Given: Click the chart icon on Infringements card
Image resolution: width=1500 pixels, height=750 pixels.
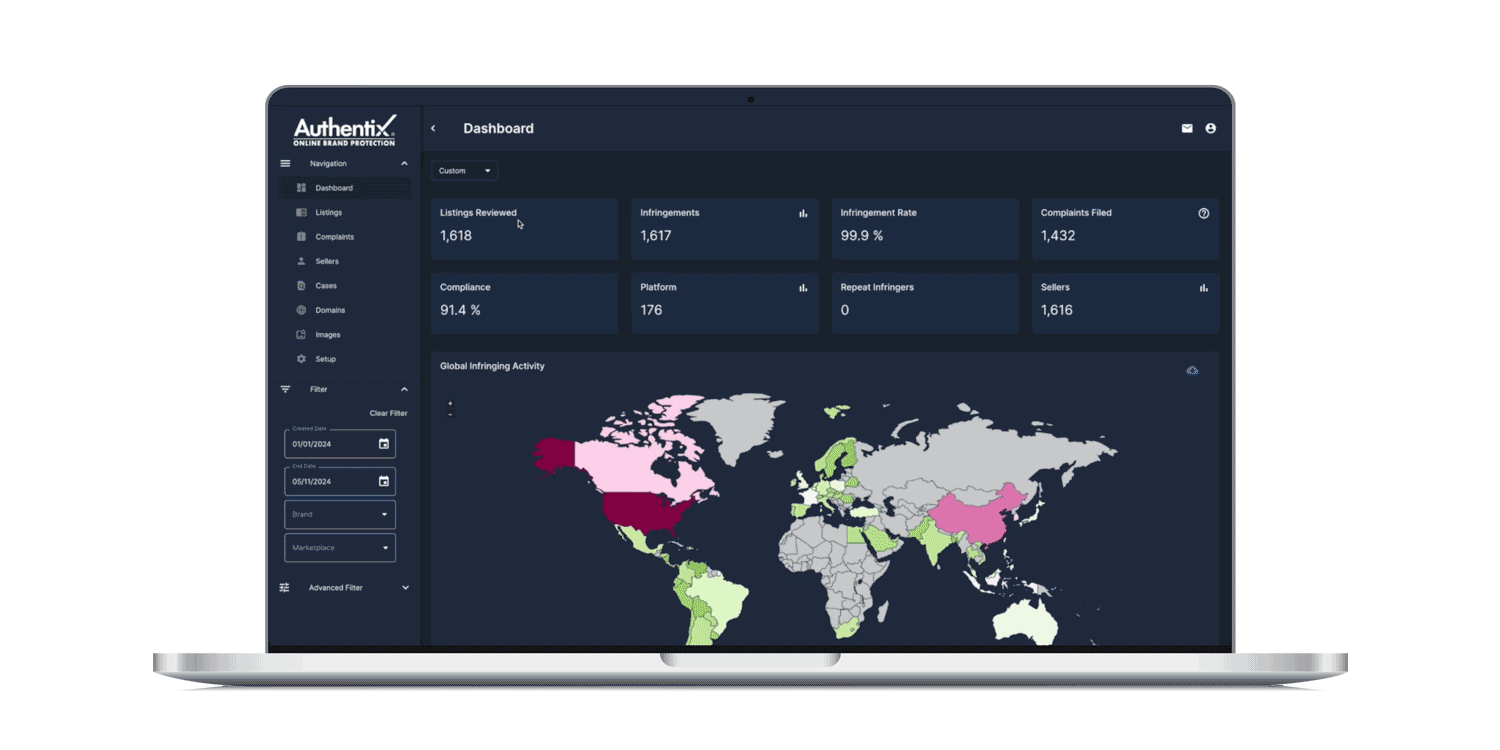Looking at the screenshot, I should [x=803, y=213].
